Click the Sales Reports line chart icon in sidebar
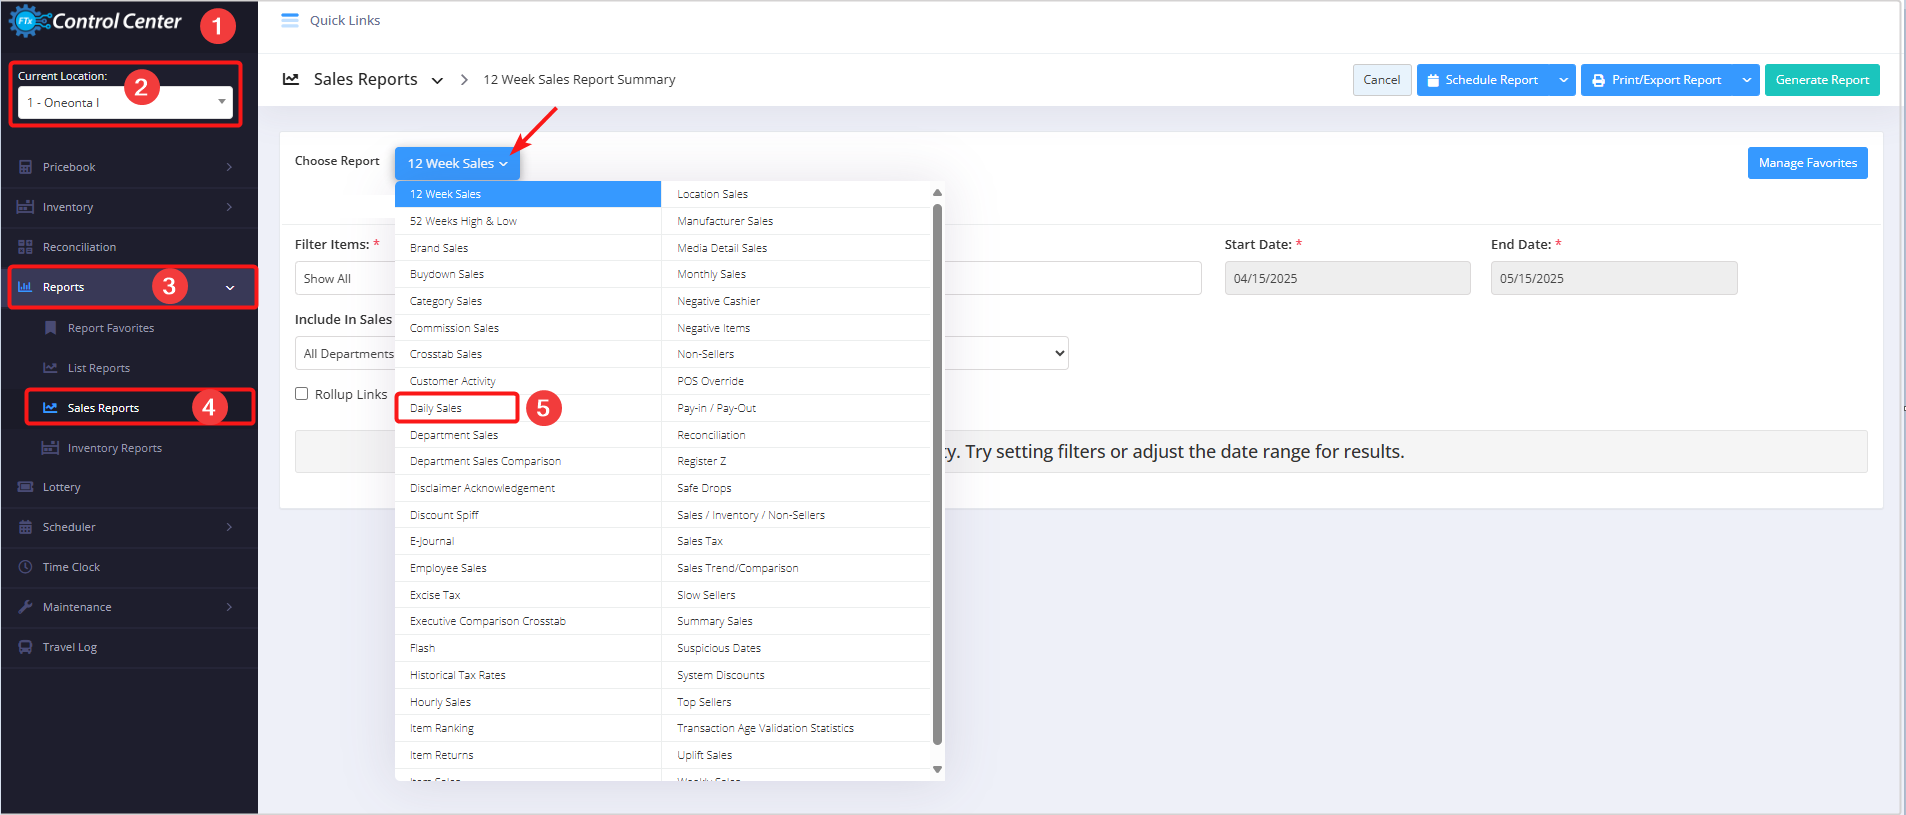1906x815 pixels. coord(50,408)
